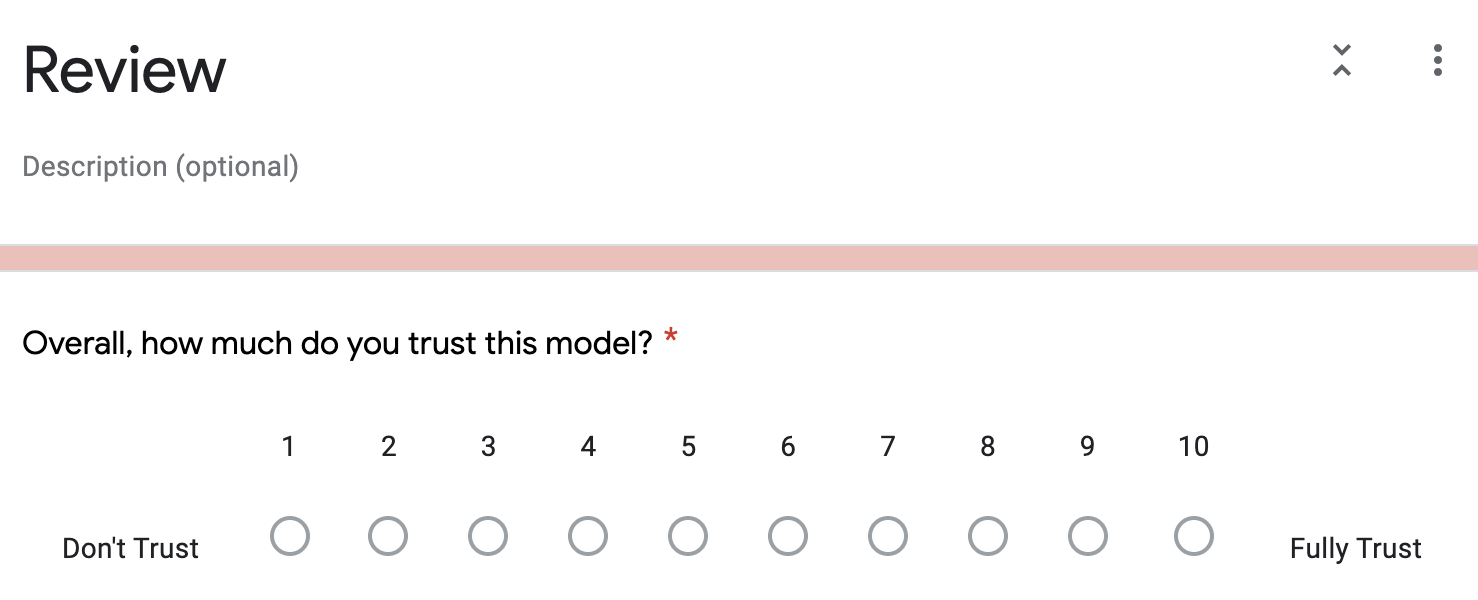Image resolution: width=1478 pixels, height=600 pixels.
Task: Select trust rating 2 radio button
Action: (388, 536)
